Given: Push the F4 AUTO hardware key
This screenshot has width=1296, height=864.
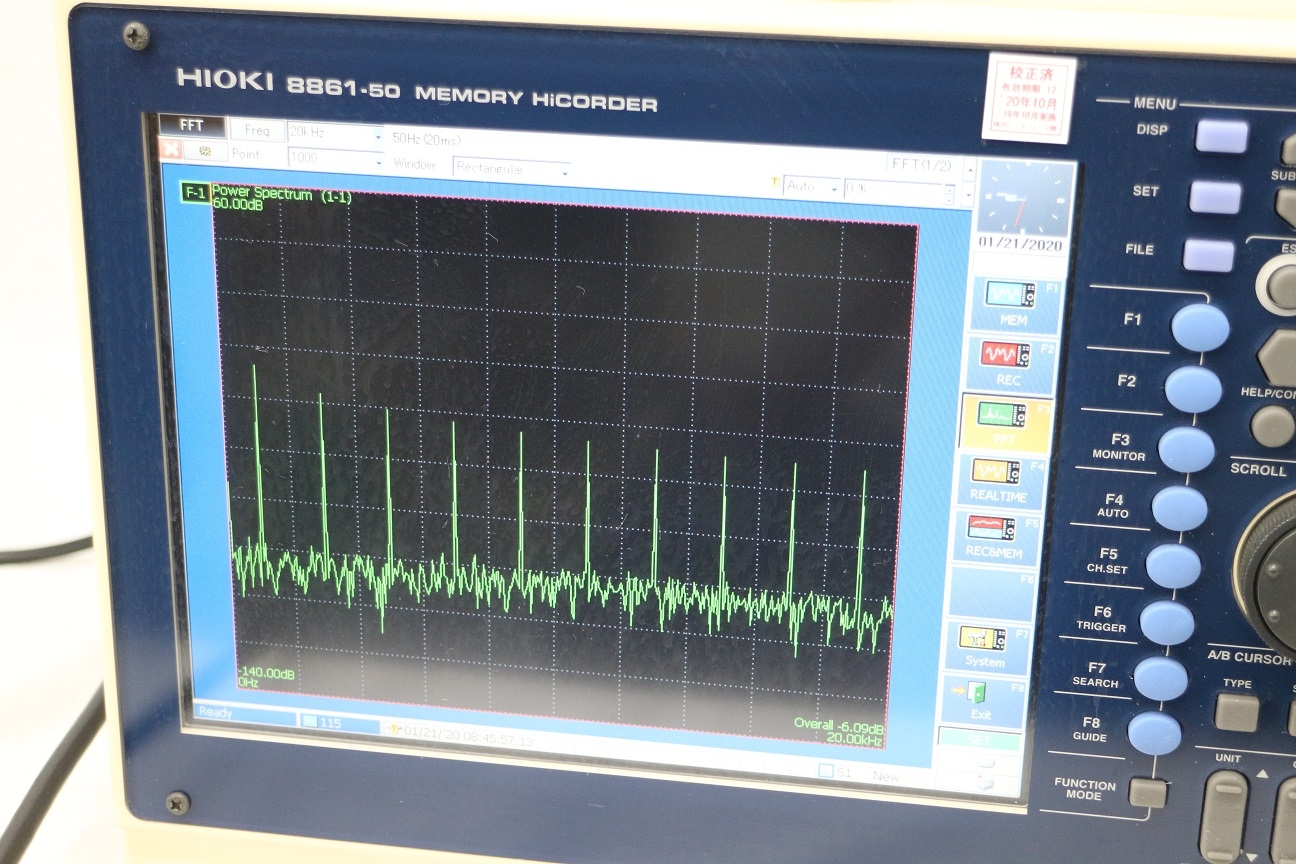Looking at the screenshot, I should [x=1179, y=508].
